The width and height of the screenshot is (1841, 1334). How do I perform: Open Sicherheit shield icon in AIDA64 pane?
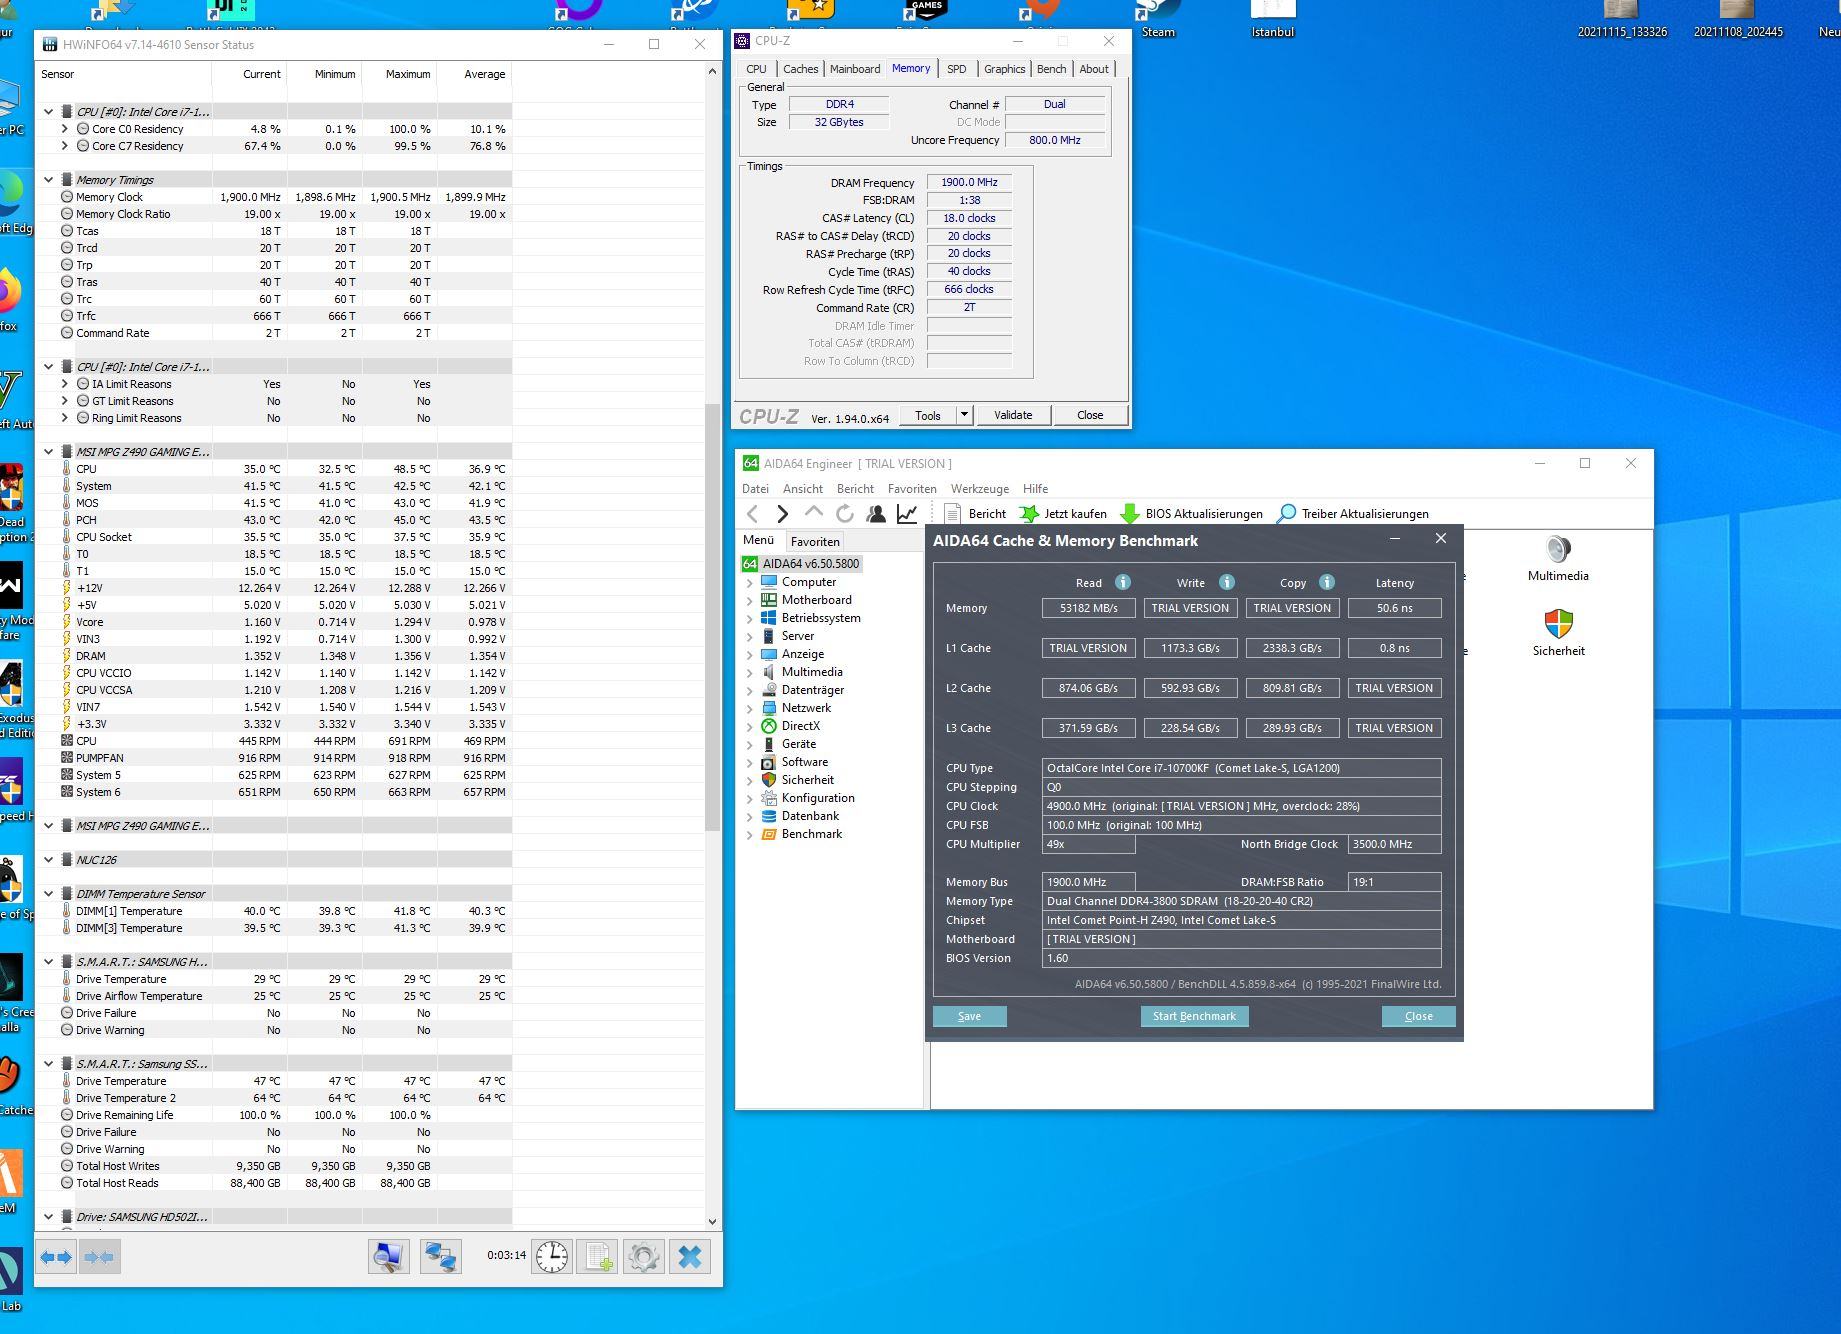(x=1558, y=633)
